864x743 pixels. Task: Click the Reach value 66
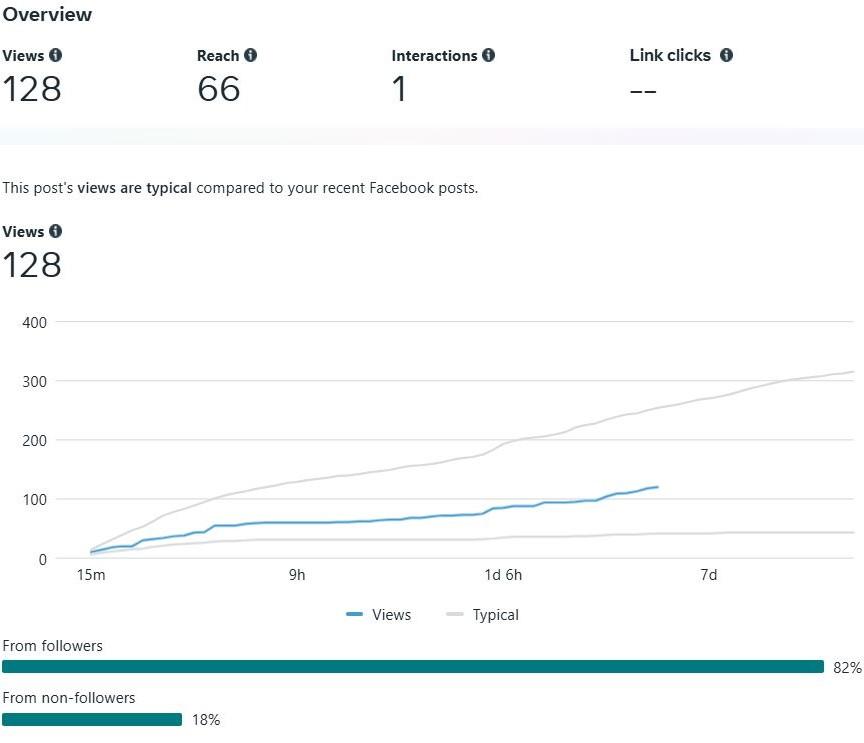(219, 89)
